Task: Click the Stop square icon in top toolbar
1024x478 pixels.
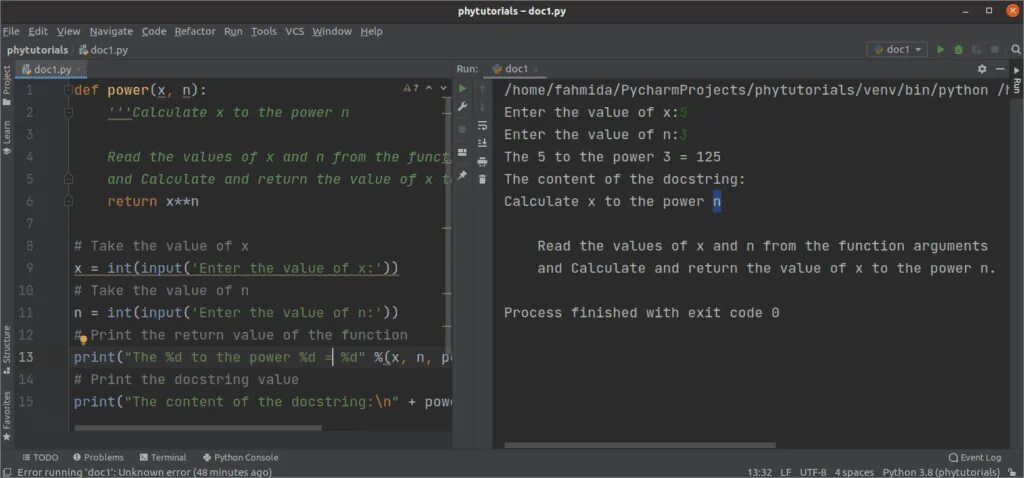Action: pyautogui.click(x=995, y=50)
